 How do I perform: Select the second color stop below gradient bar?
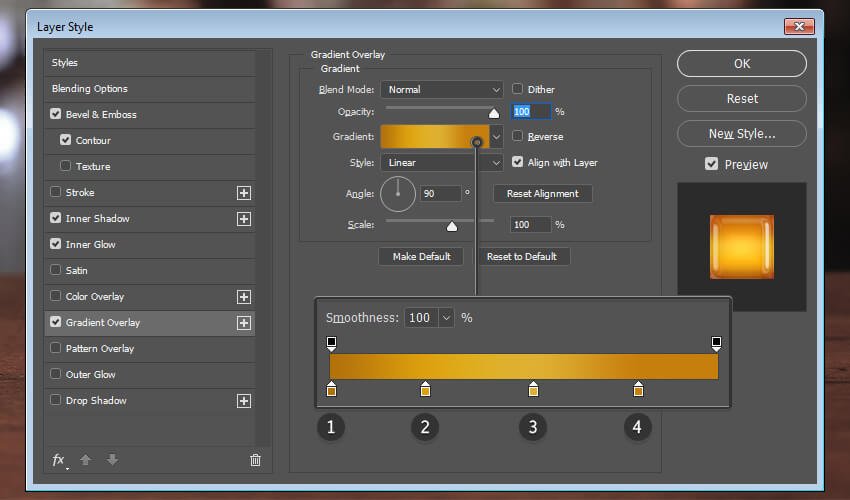click(426, 389)
